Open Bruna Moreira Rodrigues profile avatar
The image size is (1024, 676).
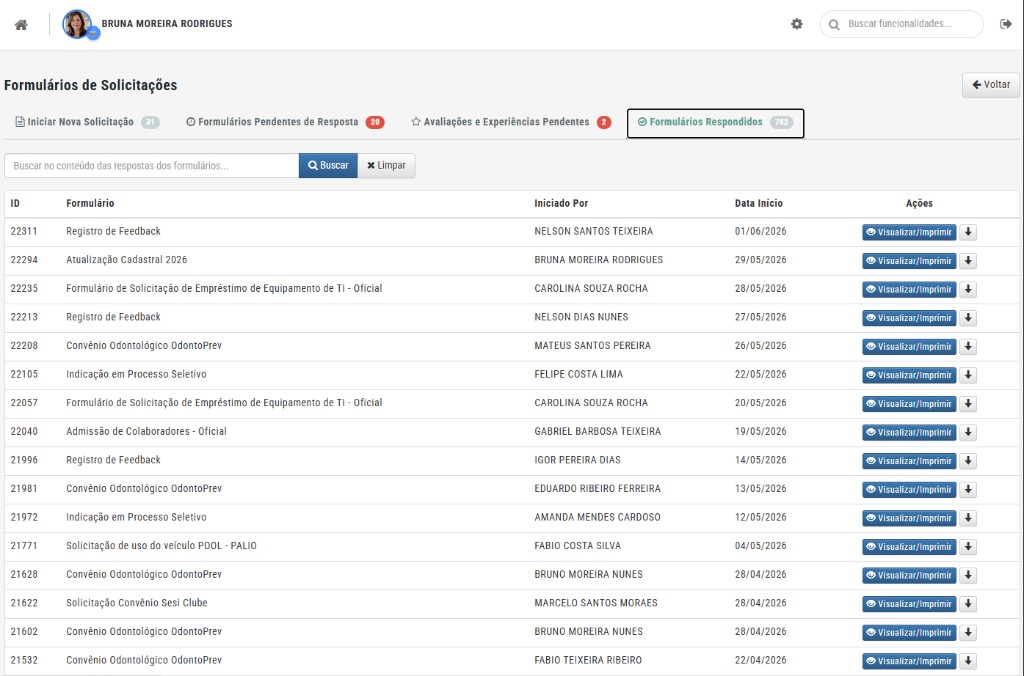coord(78,24)
